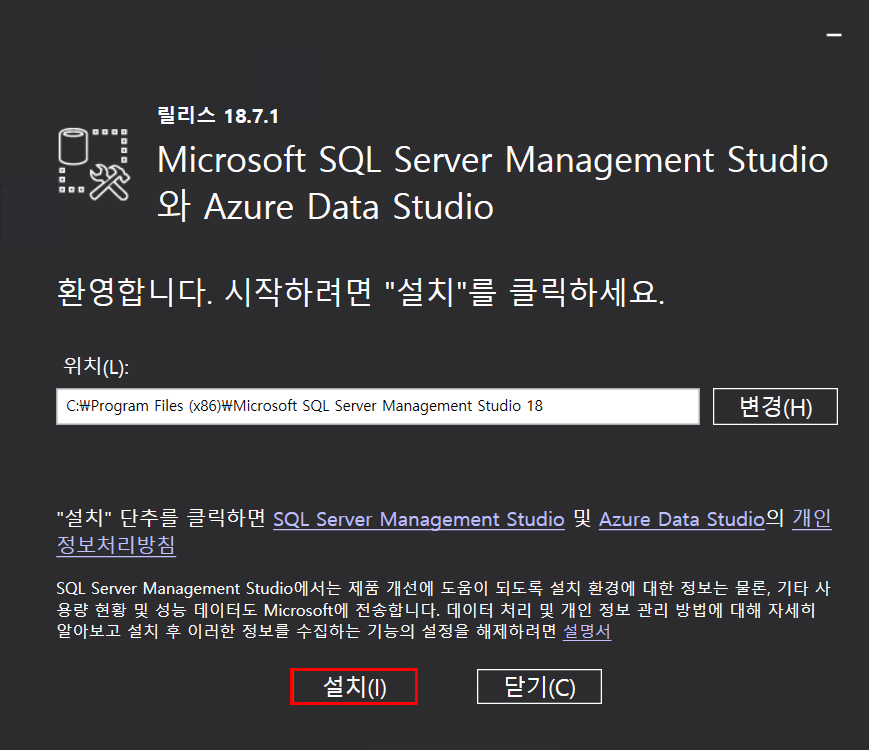
Task: Click the install location path field
Action: click(378, 406)
